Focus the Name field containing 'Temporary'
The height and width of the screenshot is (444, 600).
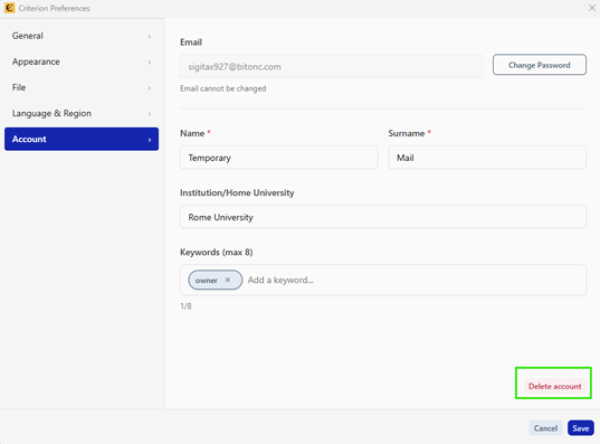tap(278, 157)
